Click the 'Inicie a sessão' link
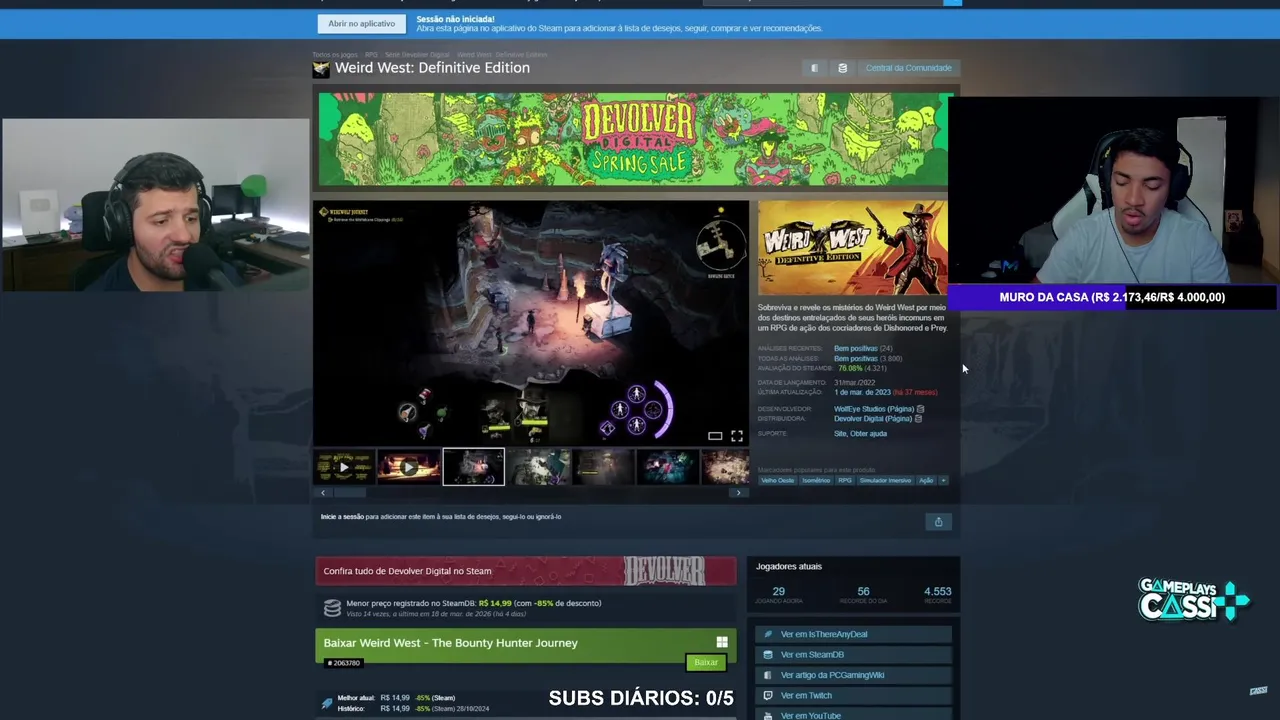The height and width of the screenshot is (720, 1280). pos(342,517)
